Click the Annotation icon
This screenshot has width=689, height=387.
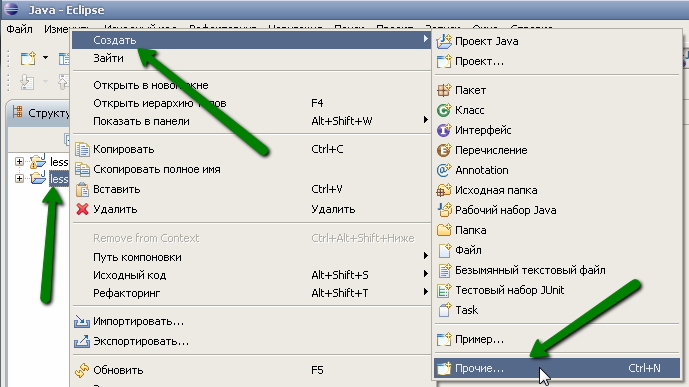pos(444,170)
